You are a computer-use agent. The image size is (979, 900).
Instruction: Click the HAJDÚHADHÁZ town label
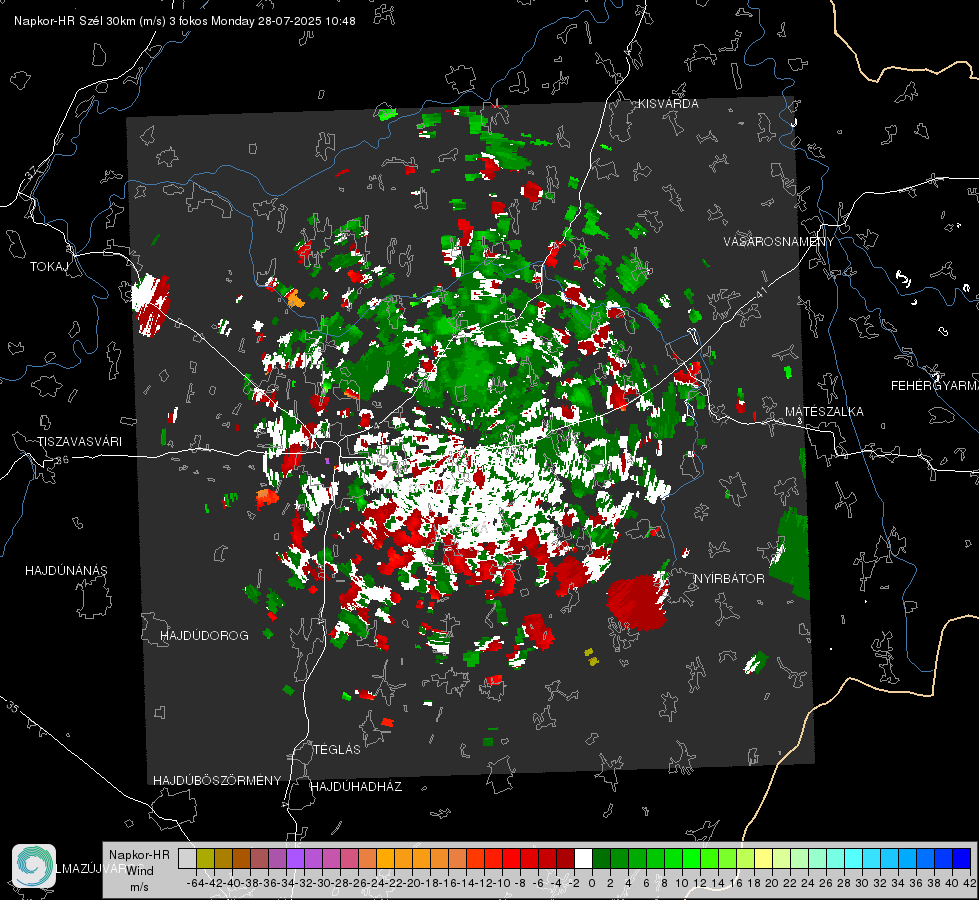[x=356, y=787]
